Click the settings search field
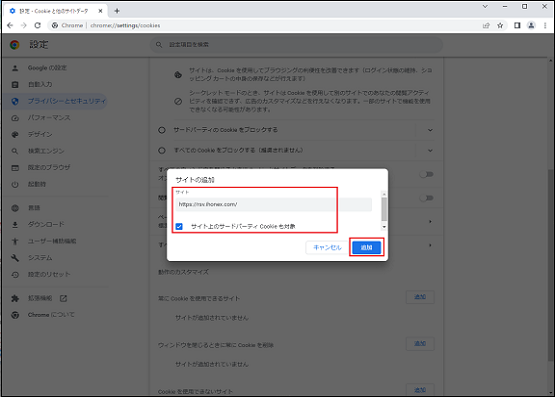555x397 pixels. pyautogui.click(x=297, y=45)
